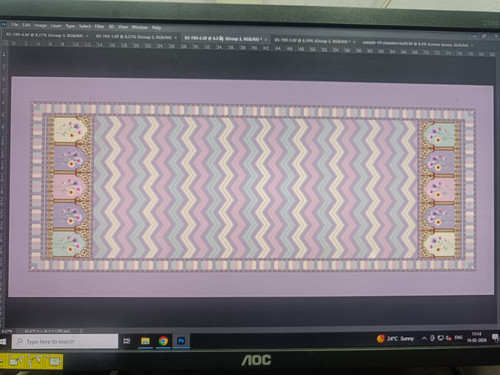Switch to the RS-789-4.tif document tab
Viewport: 500px width, 375px height.
pyautogui.click(x=45, y=35)
